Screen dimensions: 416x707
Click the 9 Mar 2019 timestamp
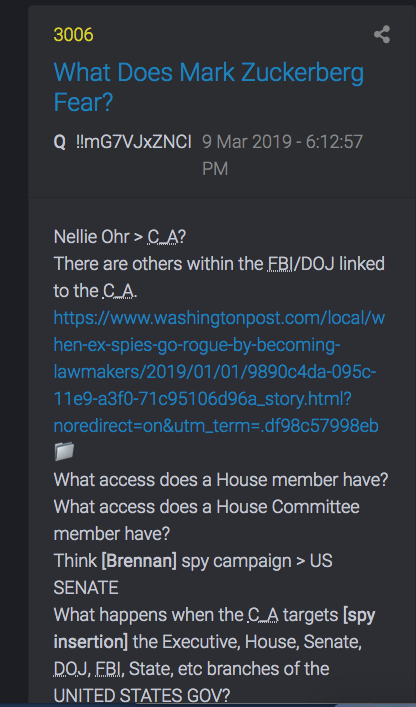click(283, 156)
